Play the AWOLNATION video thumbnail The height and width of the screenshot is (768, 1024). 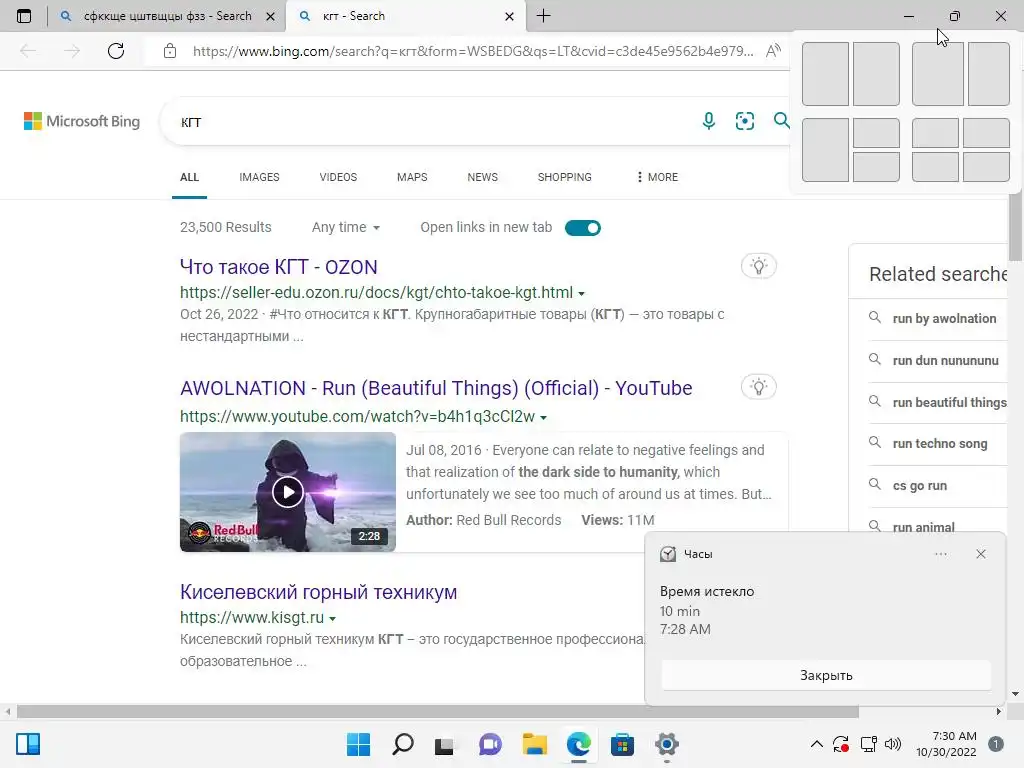point(287,492)
